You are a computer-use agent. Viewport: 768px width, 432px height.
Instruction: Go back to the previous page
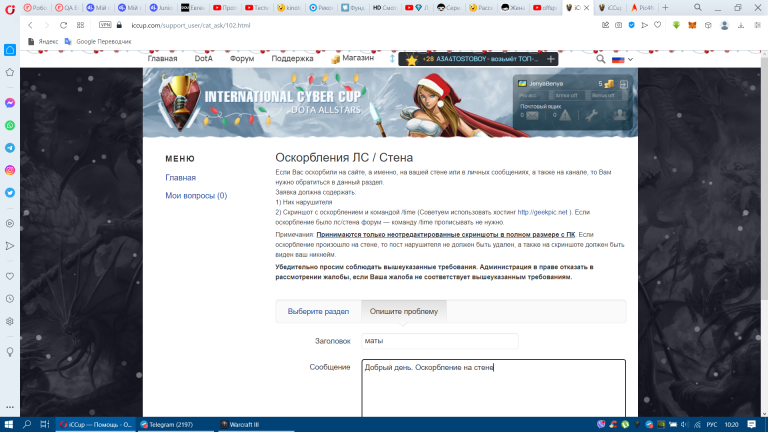point(30,25)
